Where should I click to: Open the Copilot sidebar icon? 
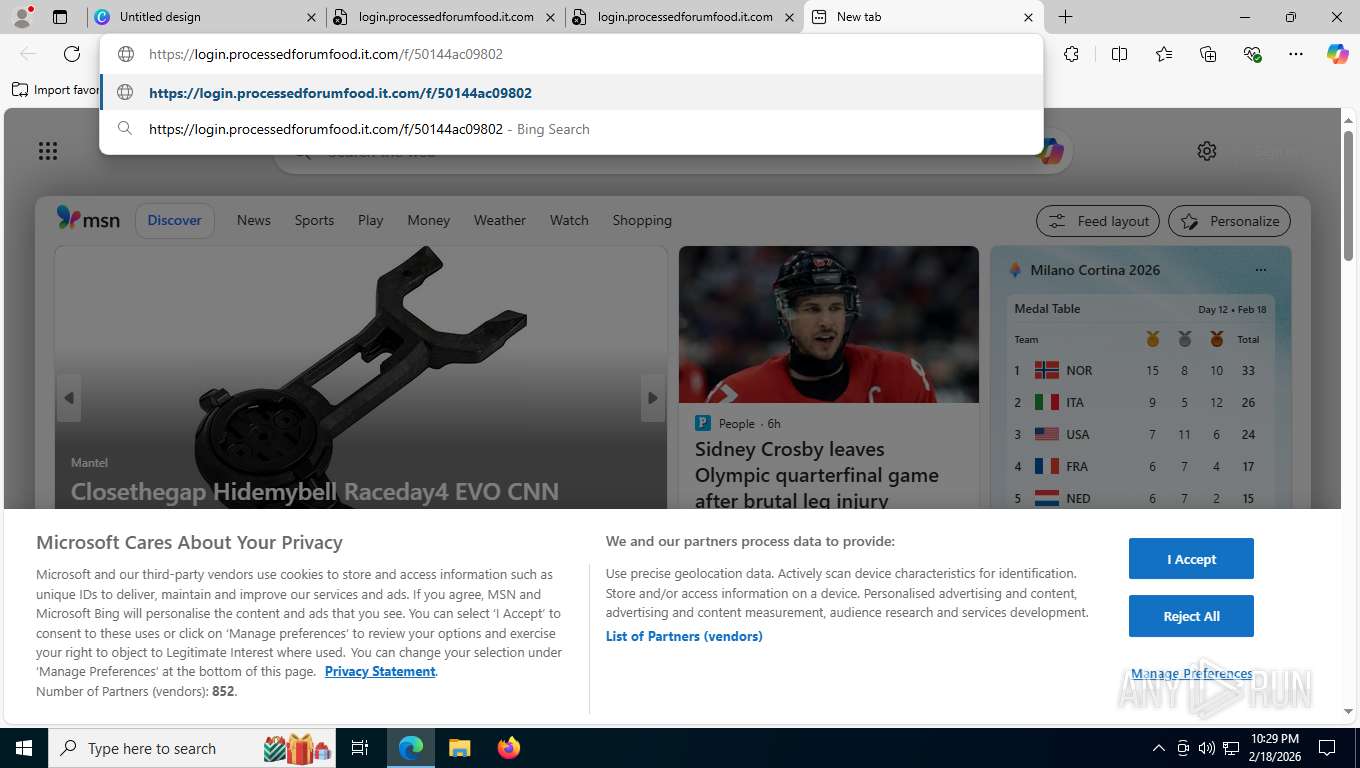pos(1338,54)
